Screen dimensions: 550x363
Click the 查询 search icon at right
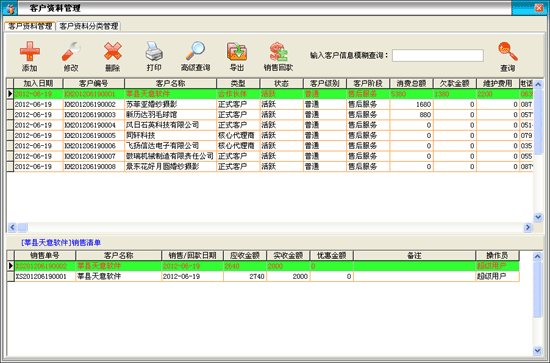tap(508, 51)
